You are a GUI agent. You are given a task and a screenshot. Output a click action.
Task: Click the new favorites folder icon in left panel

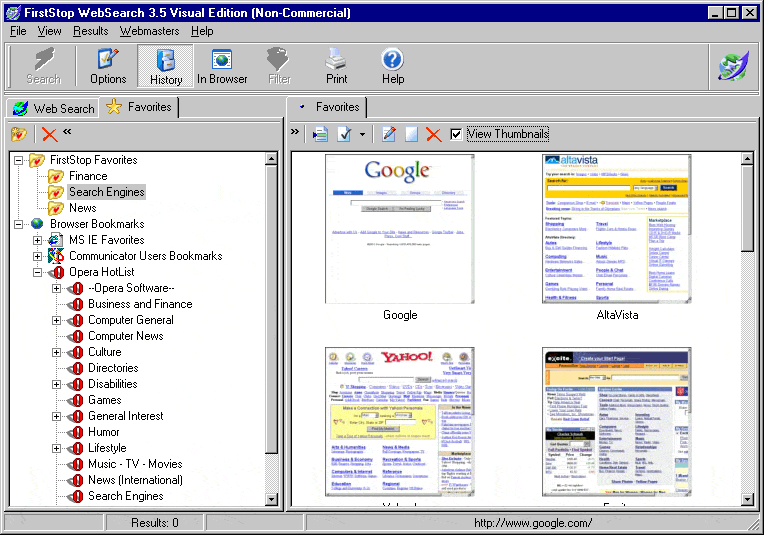(x=19, y=134)
